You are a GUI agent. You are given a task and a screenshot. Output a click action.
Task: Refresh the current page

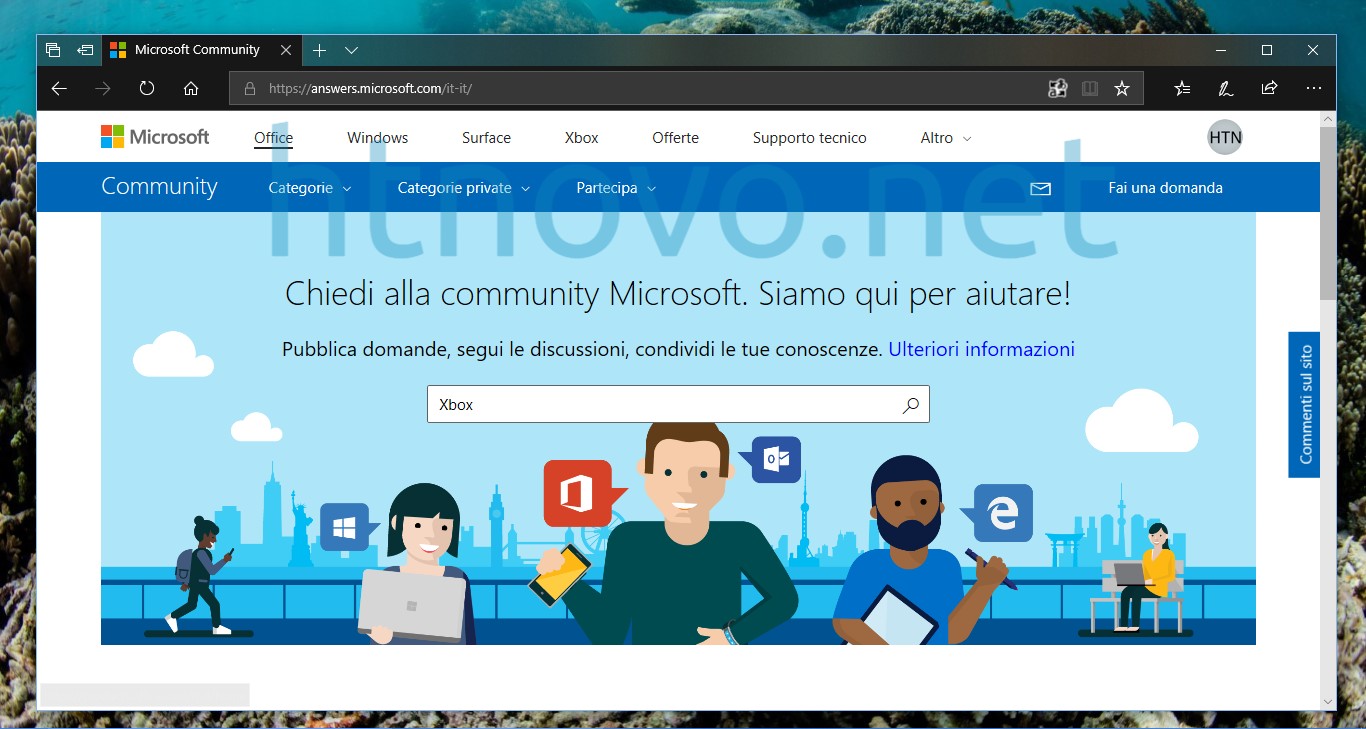pyautogui.click(x=146, y=88)
